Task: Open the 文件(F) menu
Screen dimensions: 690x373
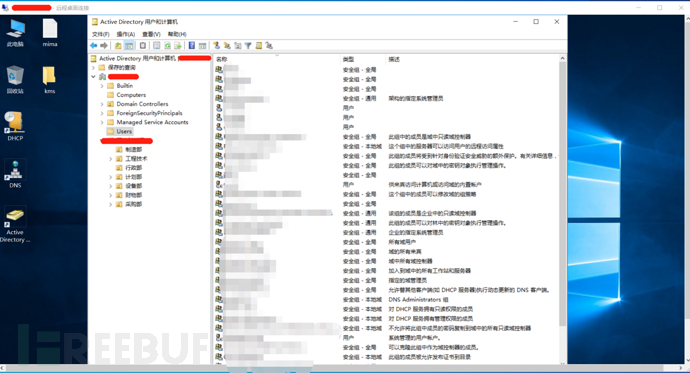Action: click(x=100, y=34)
